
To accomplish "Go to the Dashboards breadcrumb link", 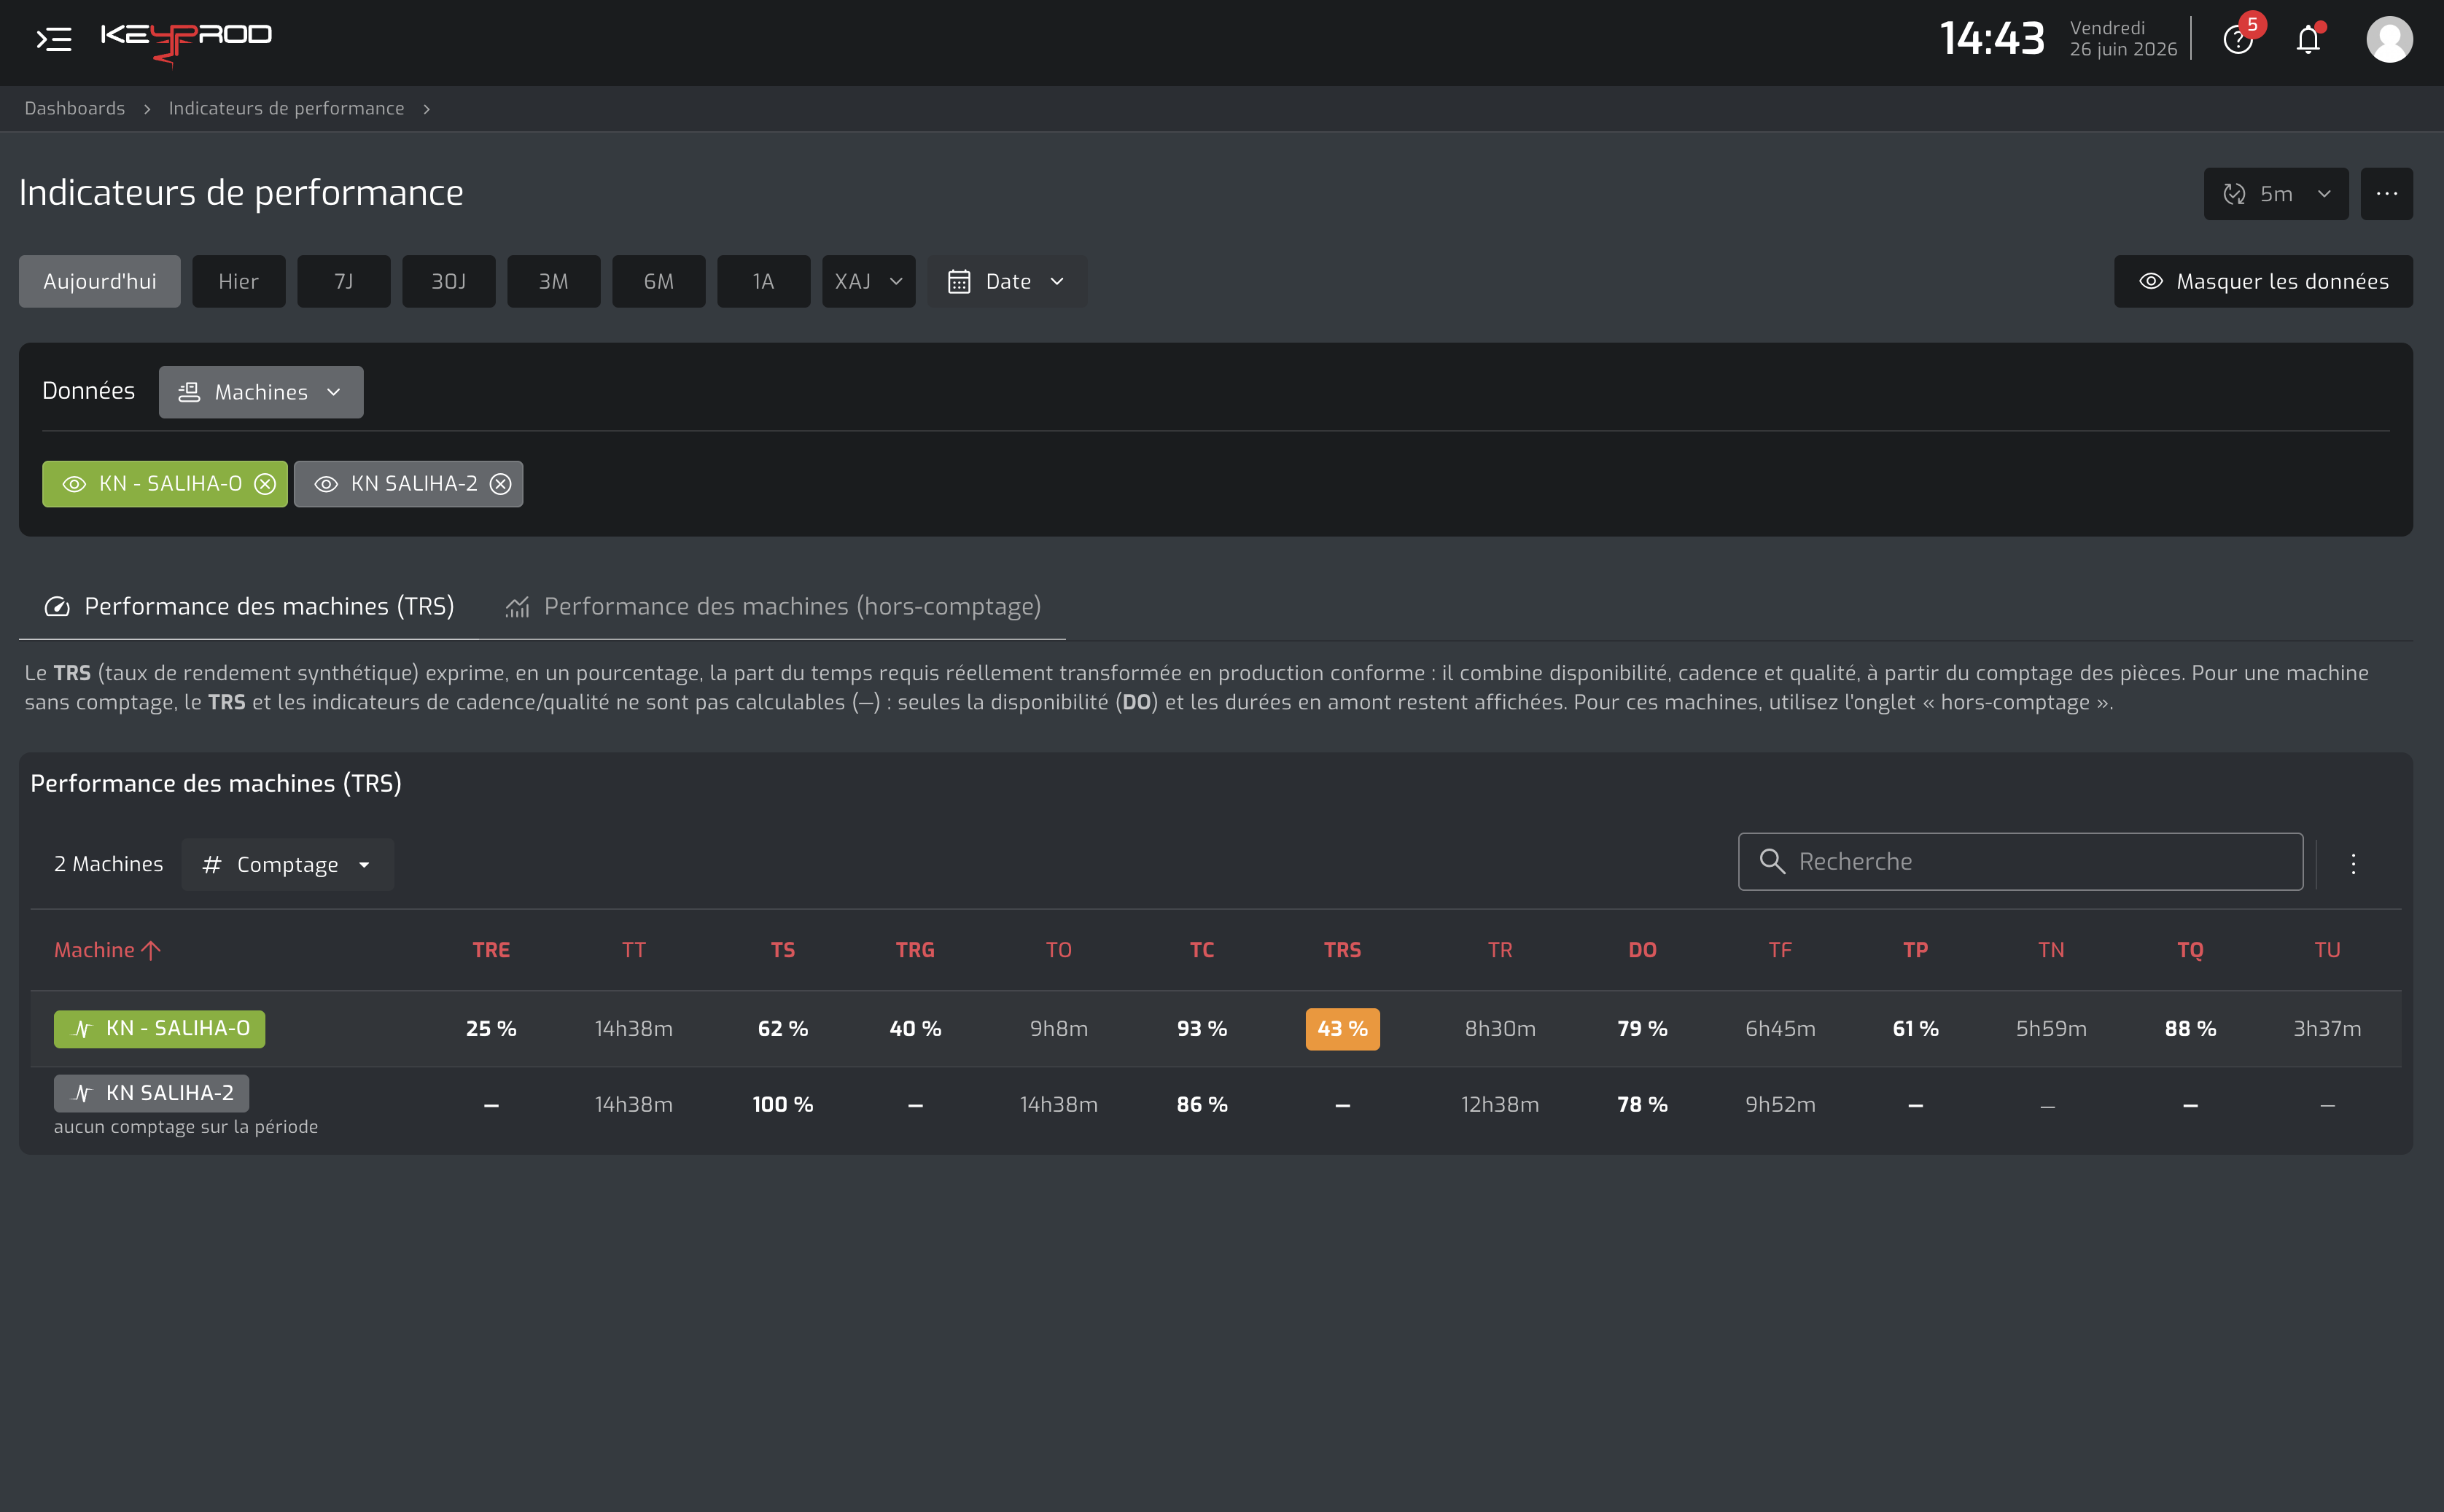I will tap(75, 108).
